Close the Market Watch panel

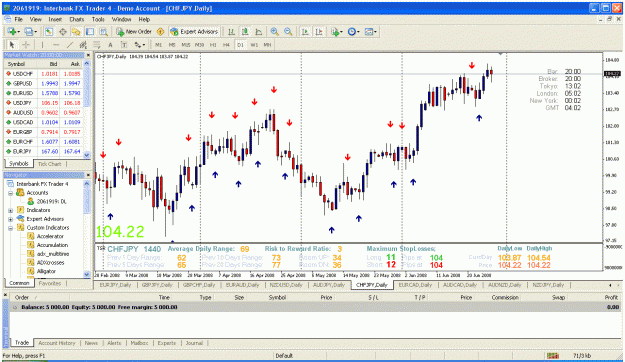tap(88, 55)
